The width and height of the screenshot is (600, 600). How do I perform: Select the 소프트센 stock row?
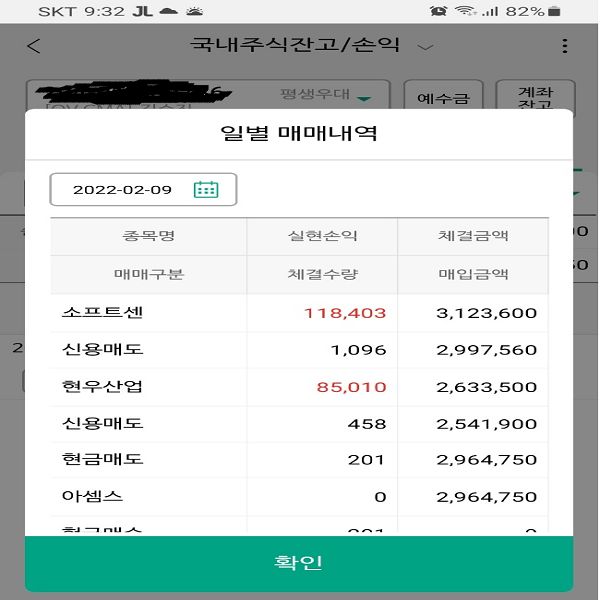102,313
